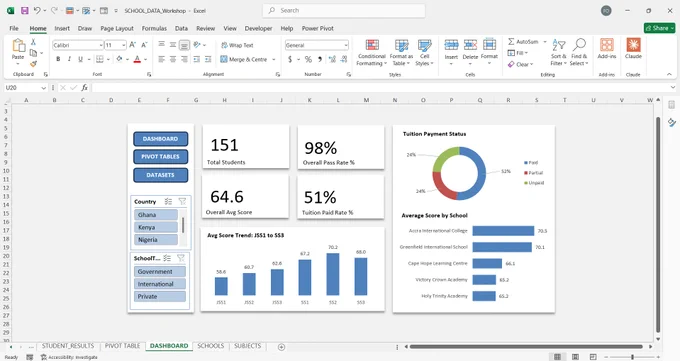680x361 pixels.
Task: Apply percent style format
Action: coord(308,59)
